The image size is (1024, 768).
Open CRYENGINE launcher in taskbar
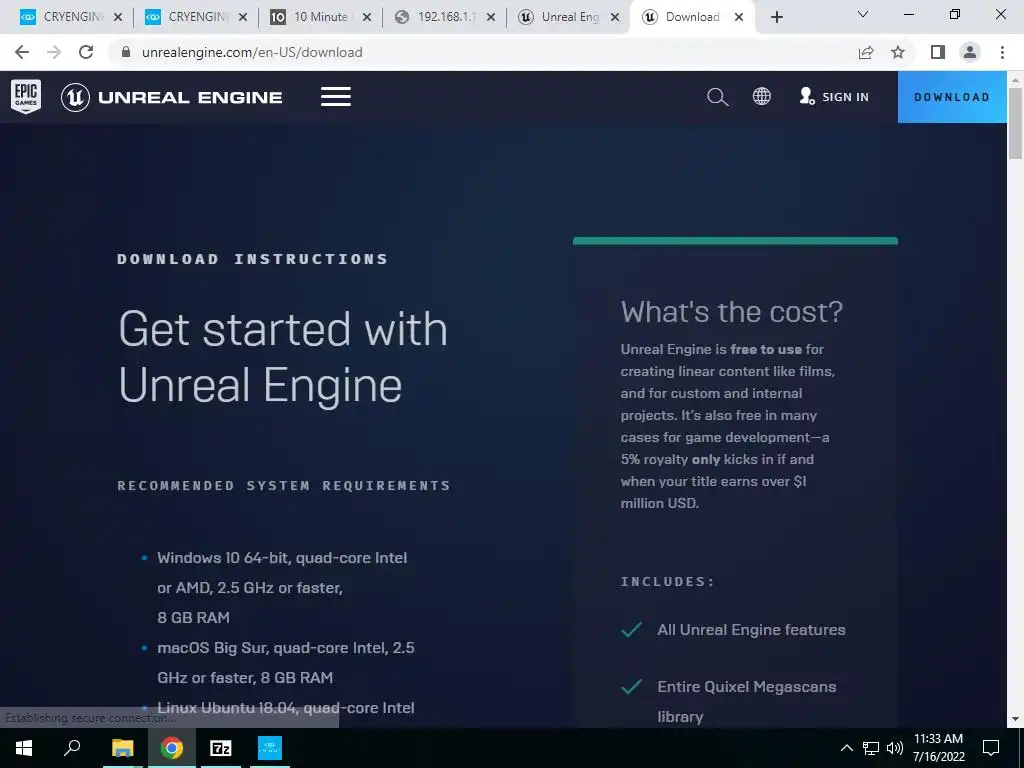pos(270,748)
